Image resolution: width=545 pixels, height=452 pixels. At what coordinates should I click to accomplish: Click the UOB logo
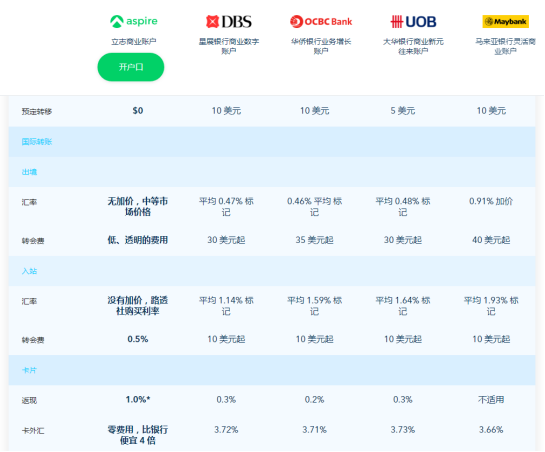point(413,22)
